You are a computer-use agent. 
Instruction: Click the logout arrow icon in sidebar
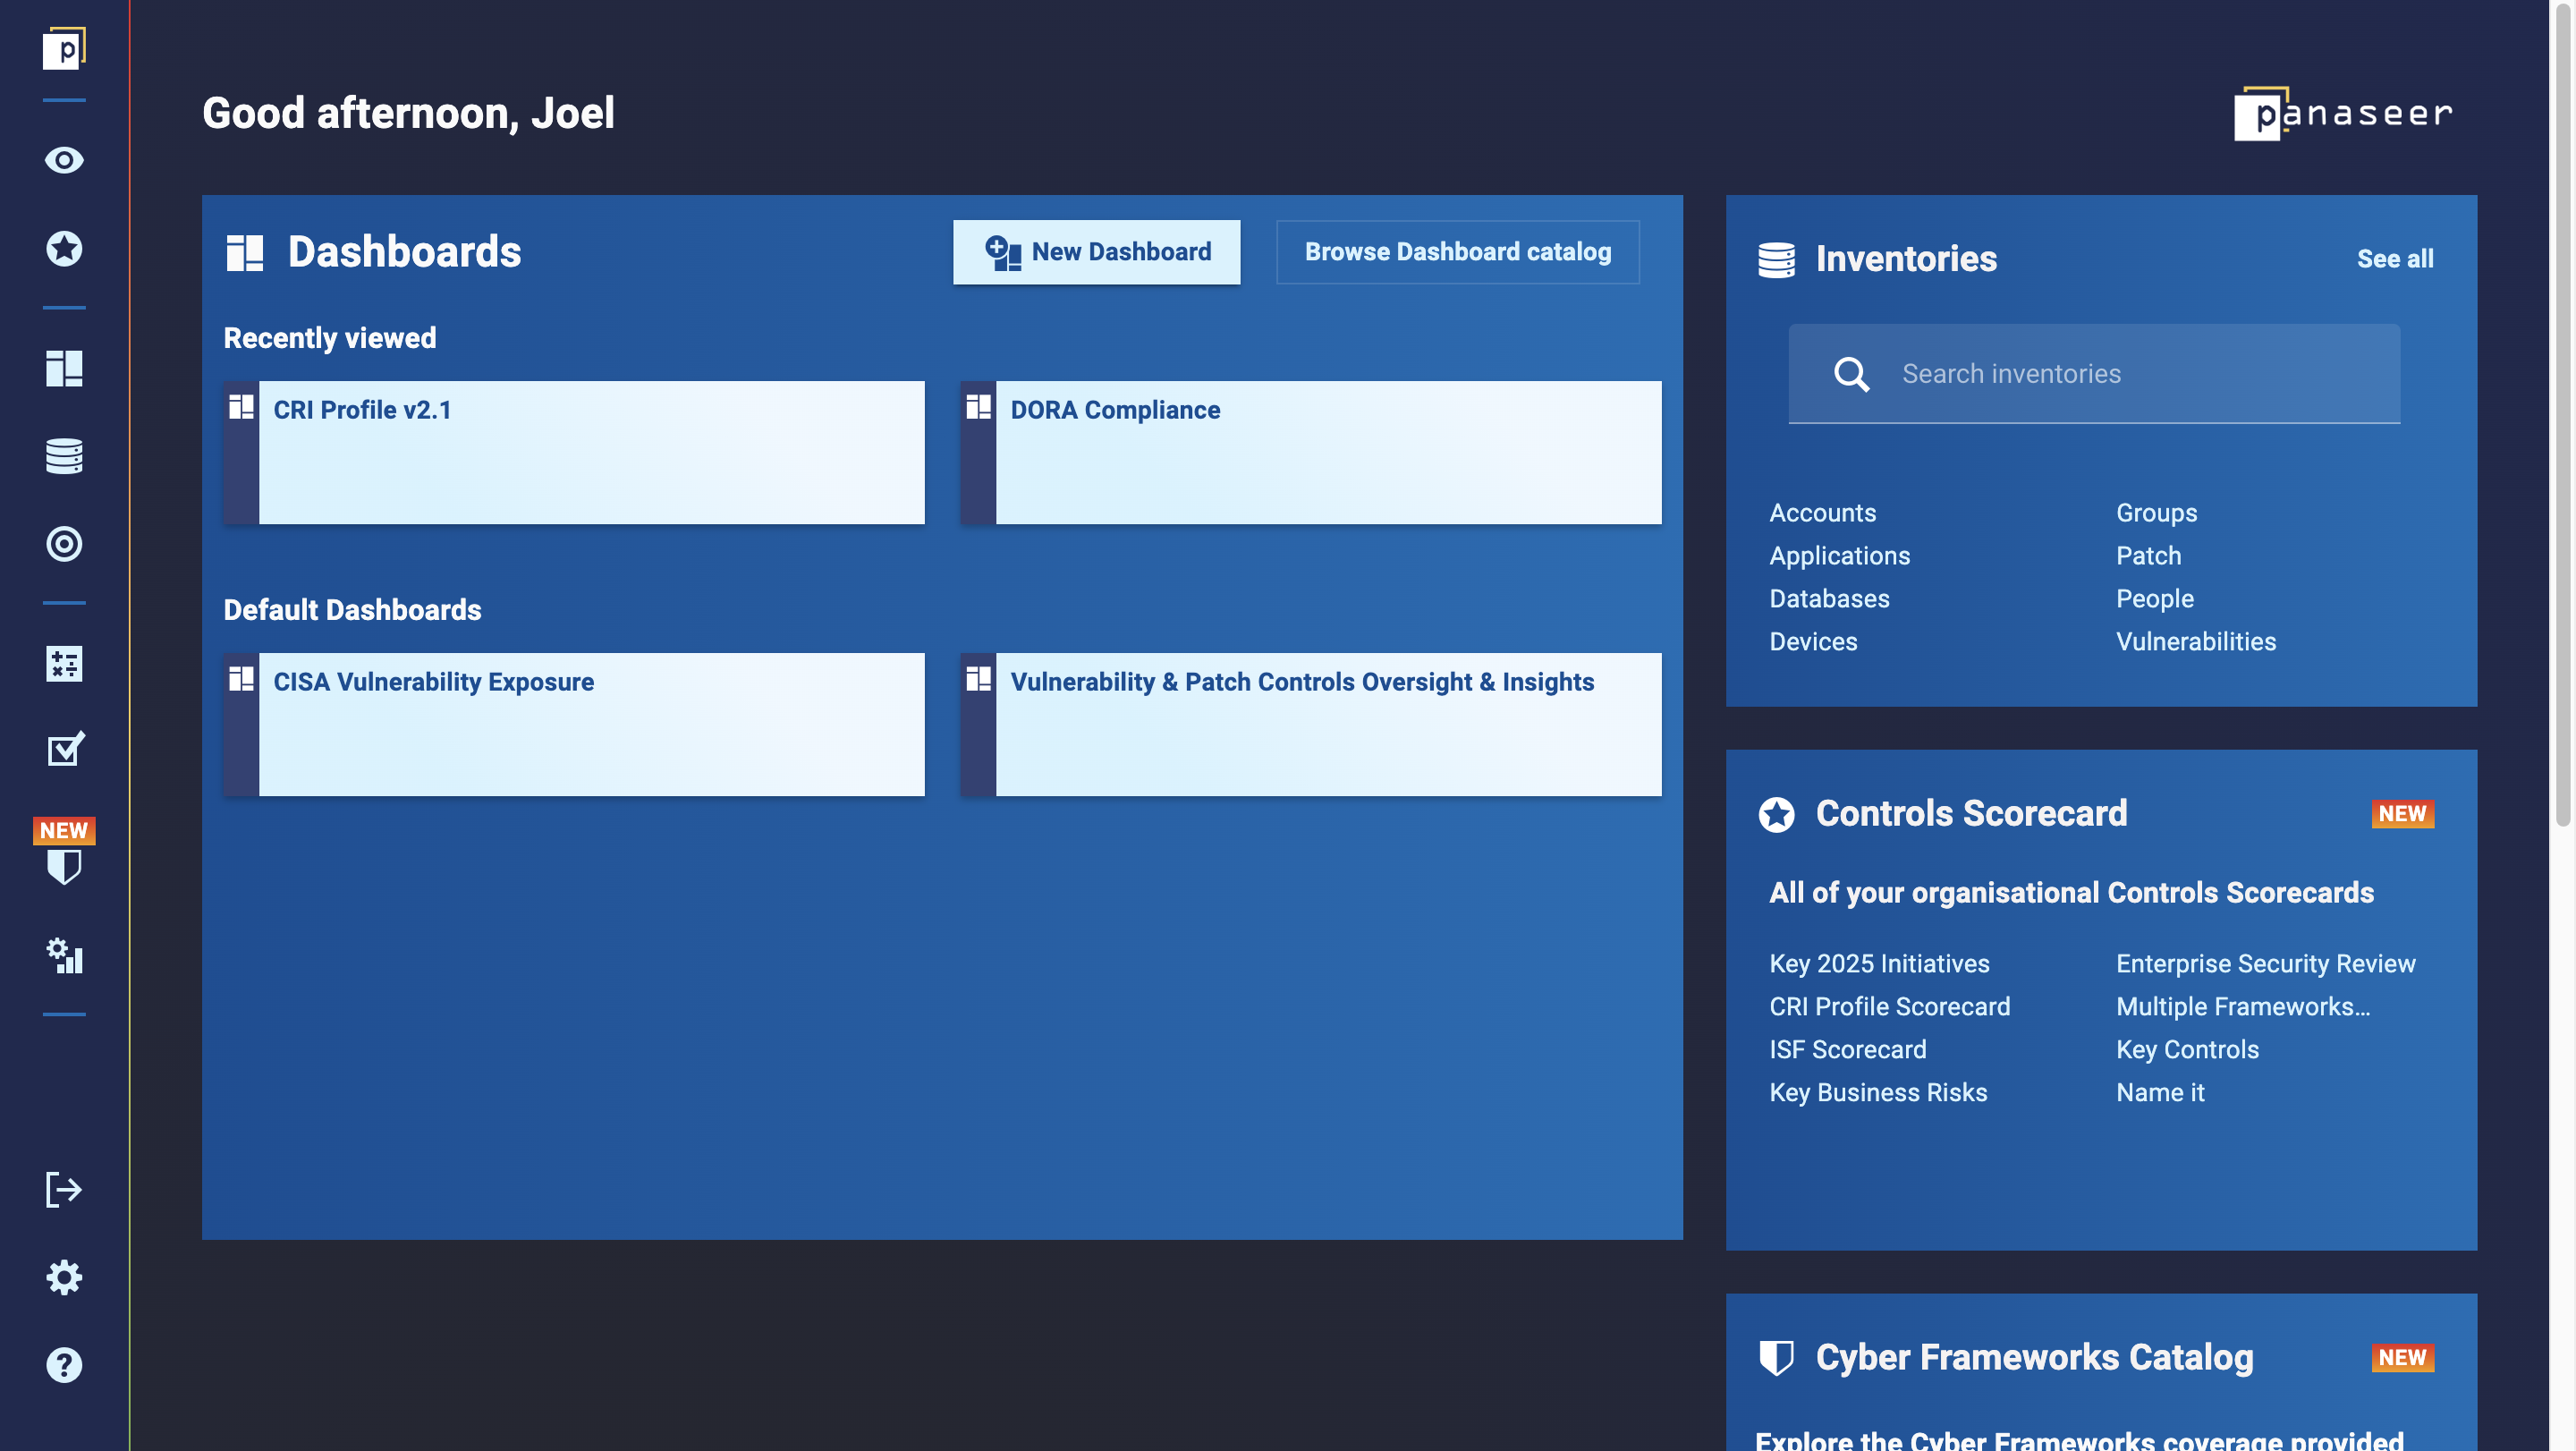coord(64,1190)
